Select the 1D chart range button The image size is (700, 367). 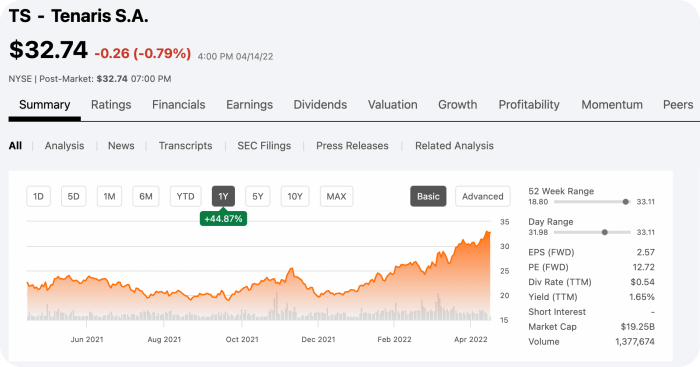pyautogui.click(x=38, y=196)
